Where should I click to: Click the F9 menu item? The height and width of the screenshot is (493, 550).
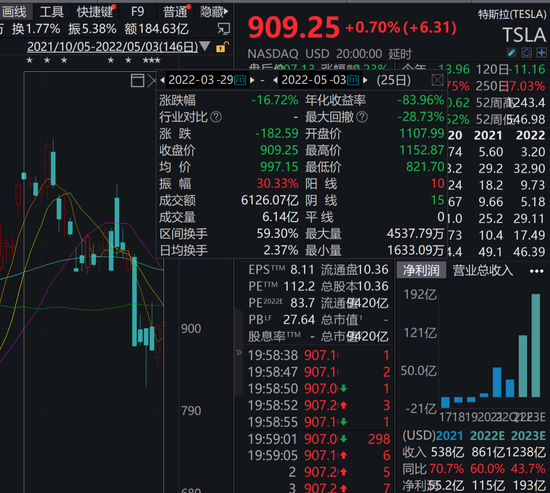pyautogui.click(x=138, y=12)
